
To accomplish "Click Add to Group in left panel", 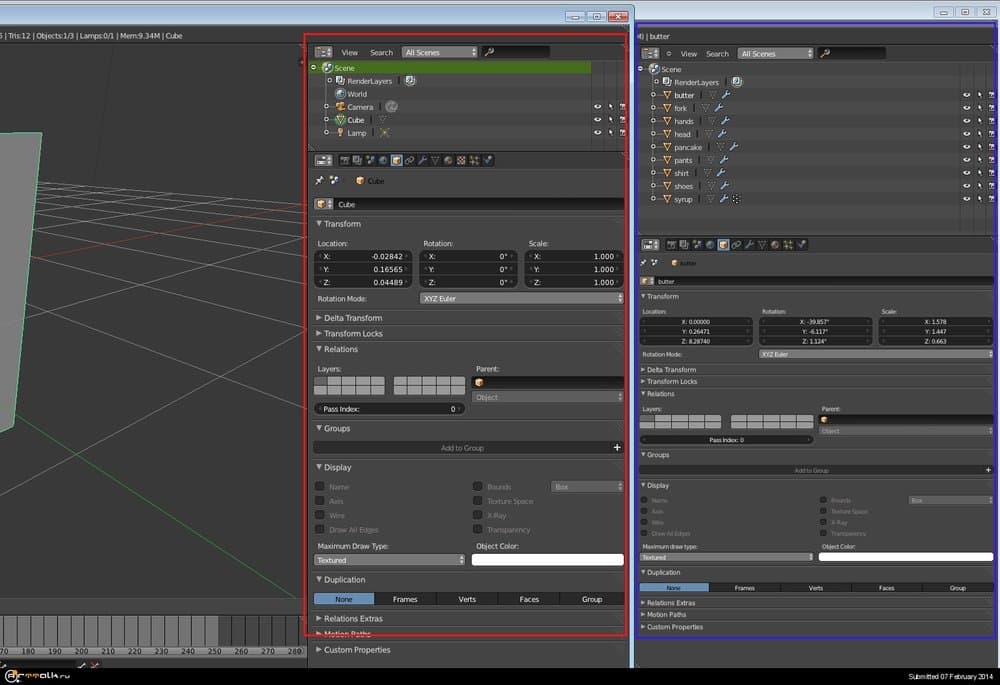I will coord(462,448).
